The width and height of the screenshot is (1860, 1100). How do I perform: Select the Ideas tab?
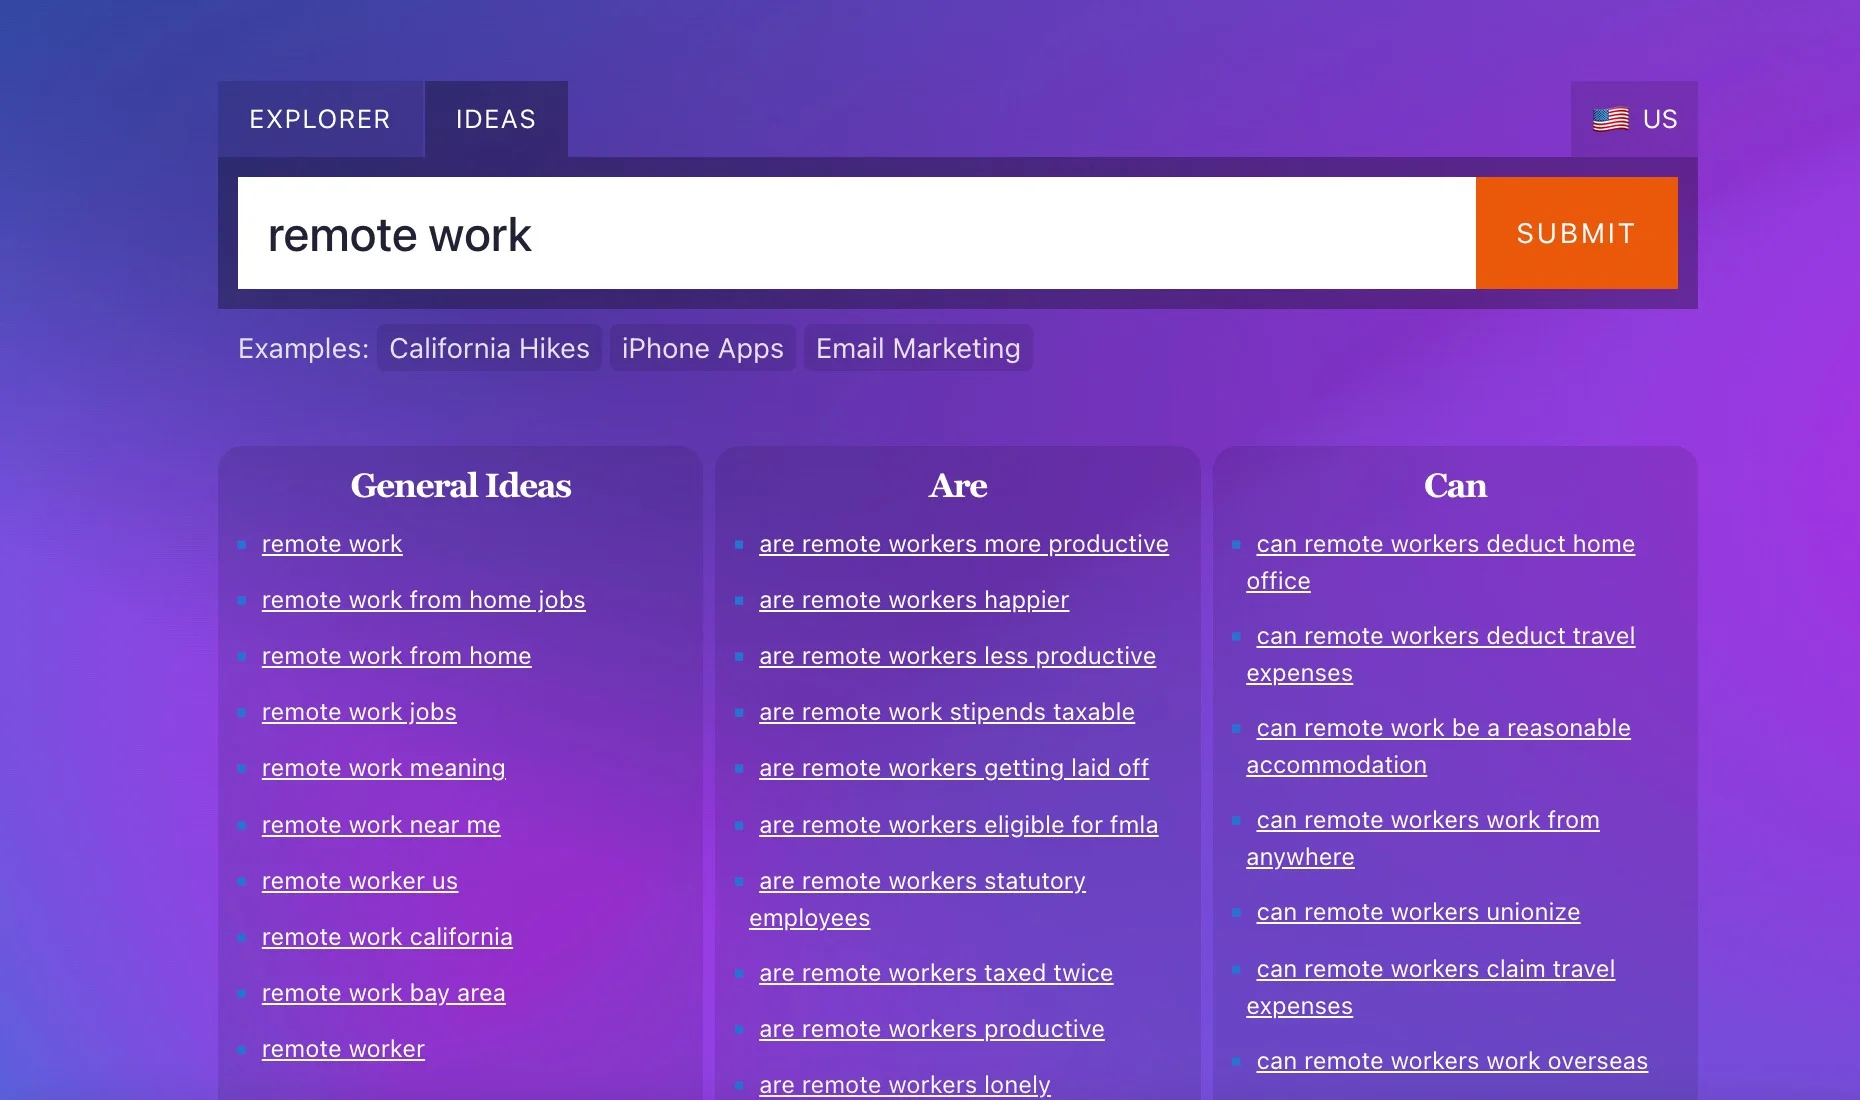(496, 120)
